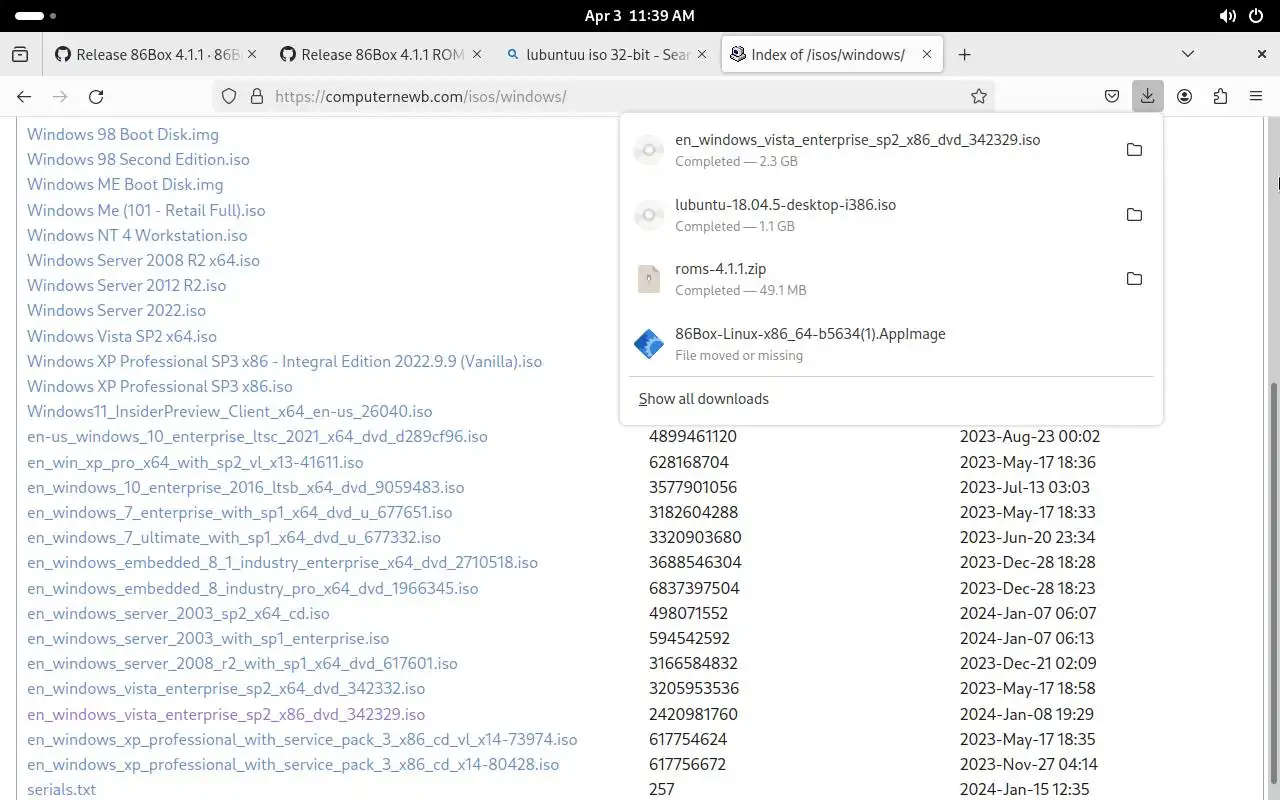Switch to Release 86Box 4.1.1 tab
Image resolution: width=1280 pixels, height=800 pixels.
pos(155,54)
